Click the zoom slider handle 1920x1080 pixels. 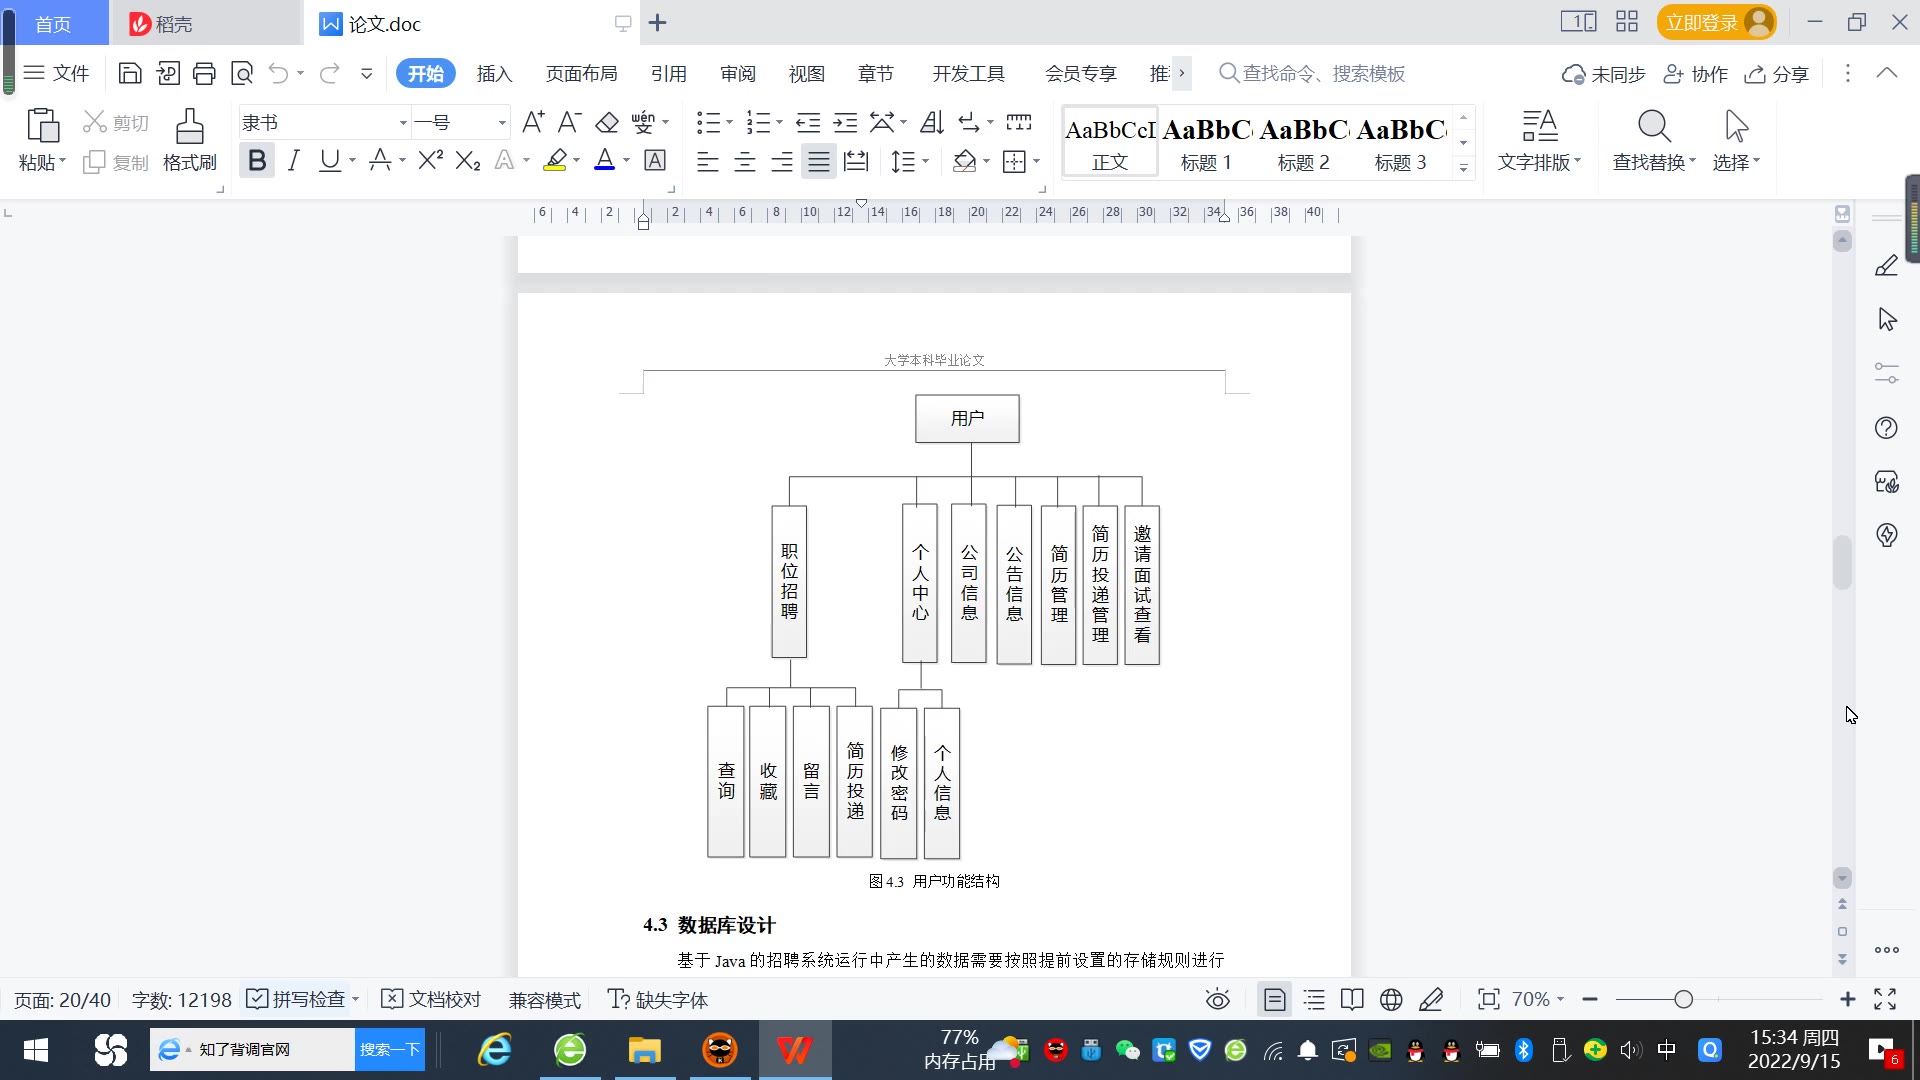(1683, 999)
